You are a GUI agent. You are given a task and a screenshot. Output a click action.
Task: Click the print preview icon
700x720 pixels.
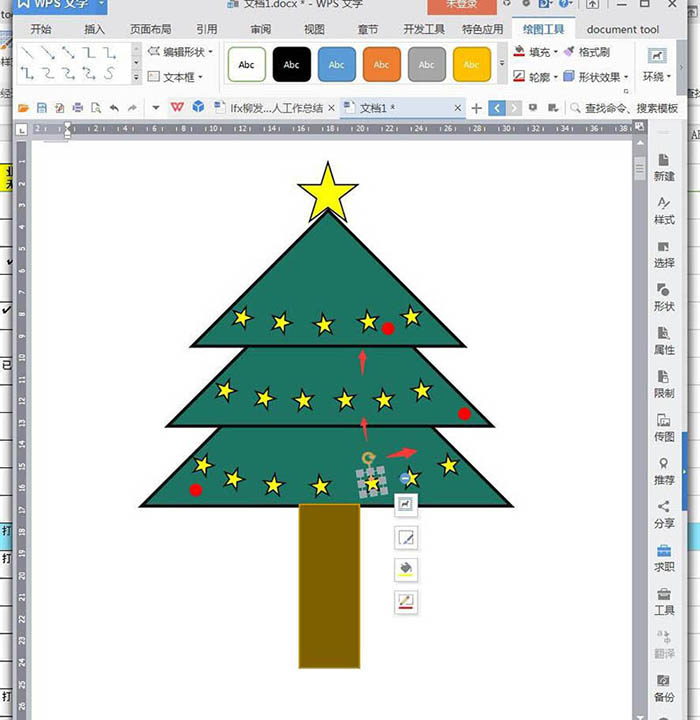pyautogui.click(x=96, y=108)
